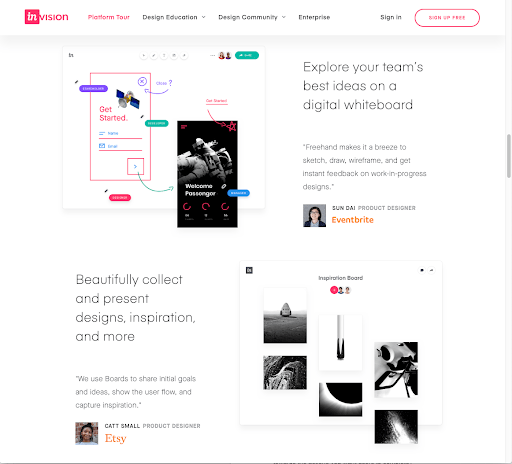512x464 pixels.
Task: Expand the Design Community dropdown
Action: click(x=252, y=17)
